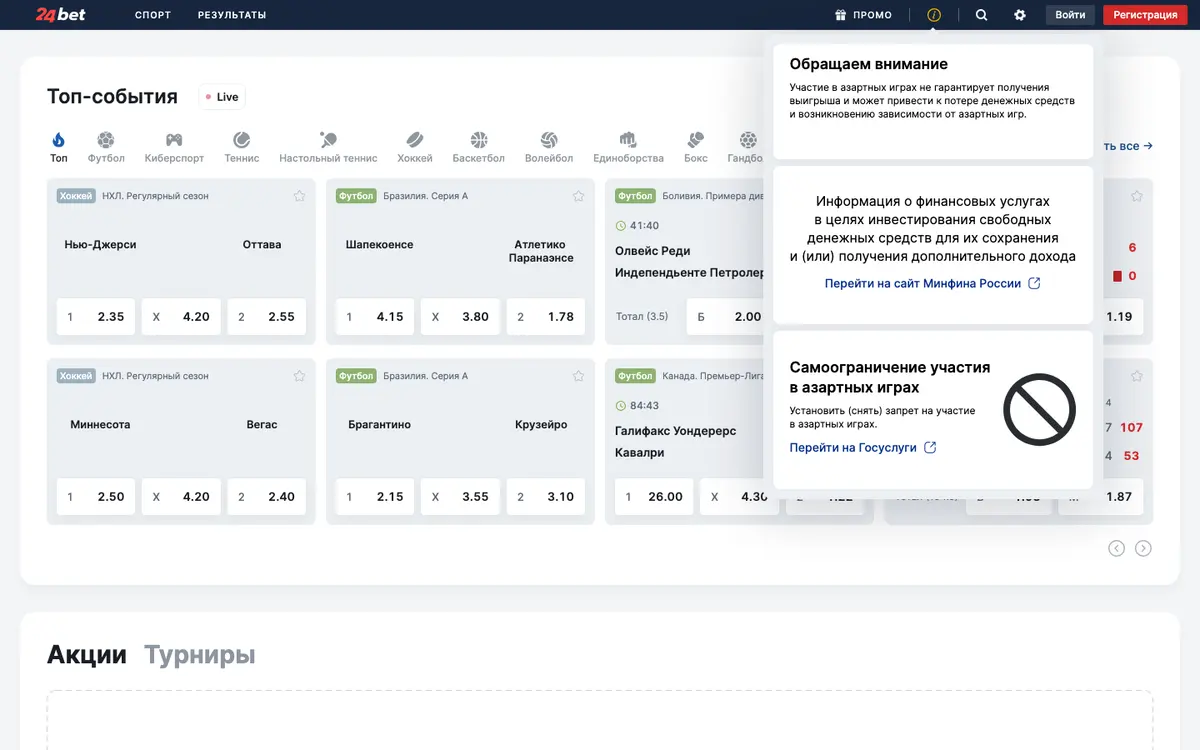Select the Топ flame category
Viewport: 1200px width, 750px height.
coord(59,147)
